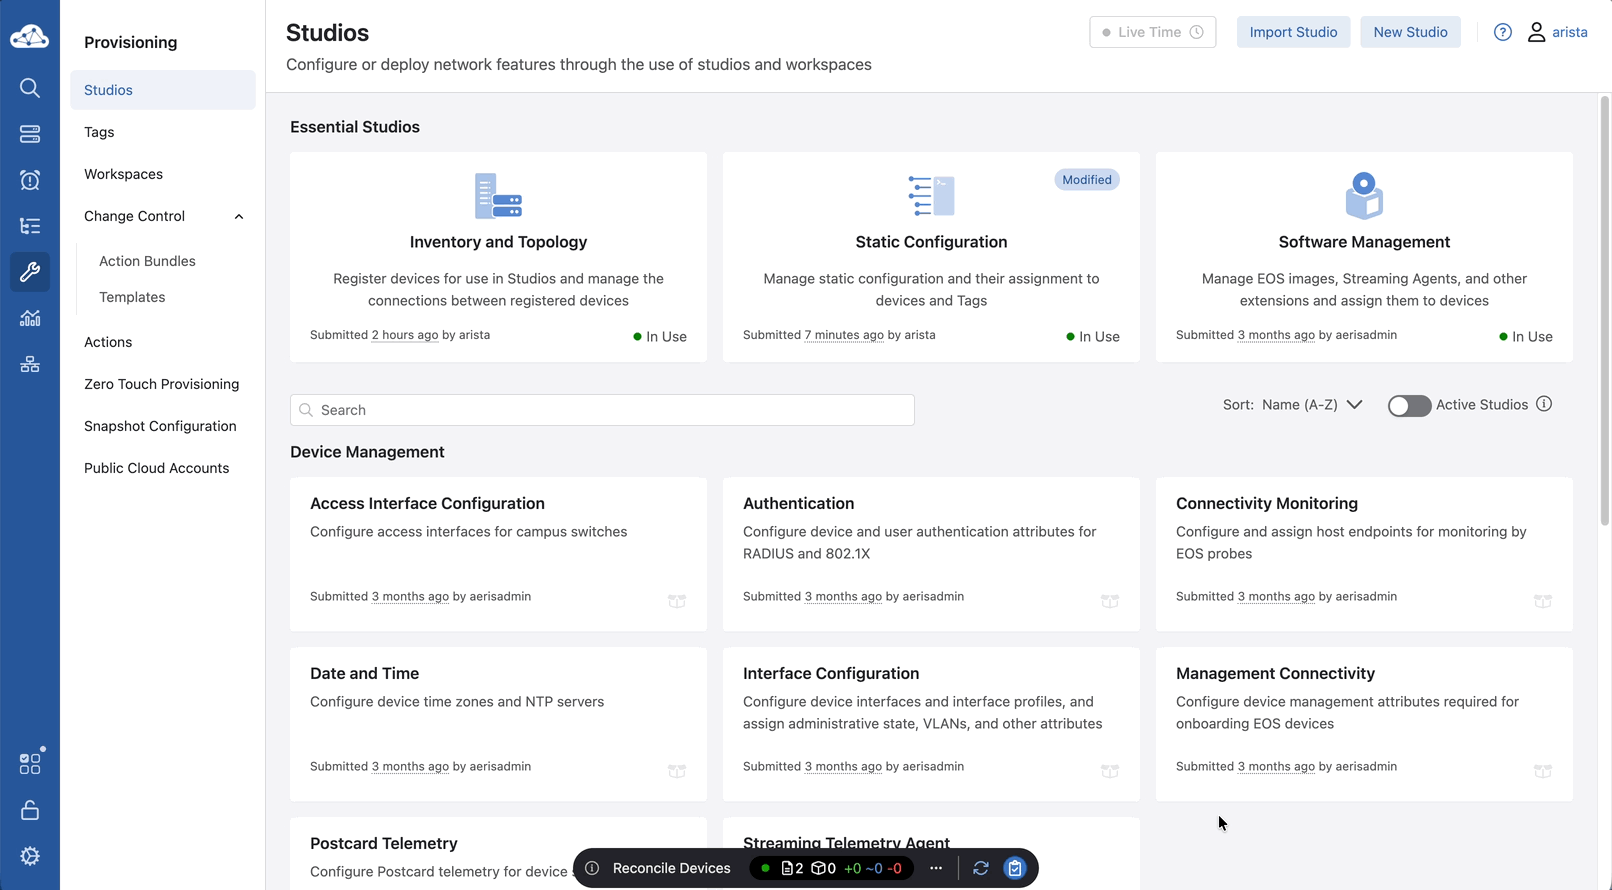This screenshot has width=1612, height=890.
Task: Open the Inventory and Topology studio
Action: pos(498,257)
